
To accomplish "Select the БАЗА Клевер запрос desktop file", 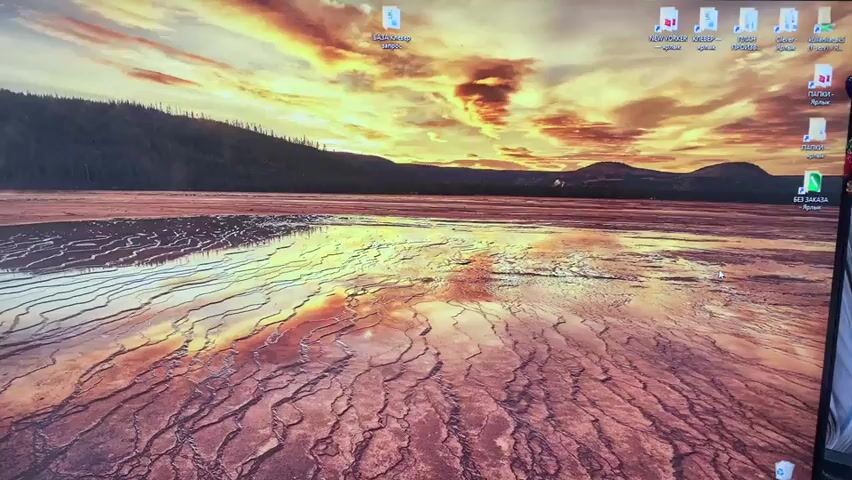I will [391, 27].
